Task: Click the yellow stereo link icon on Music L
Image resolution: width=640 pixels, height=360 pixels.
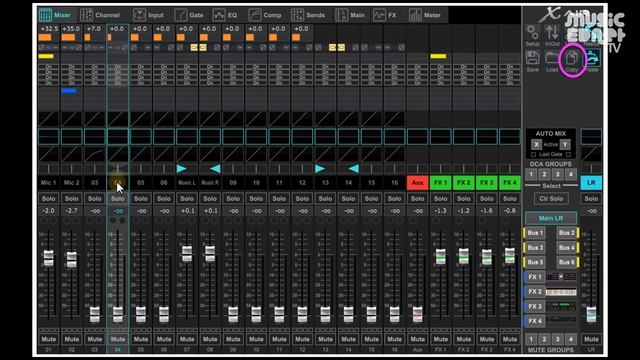Action: coord(194,48)
